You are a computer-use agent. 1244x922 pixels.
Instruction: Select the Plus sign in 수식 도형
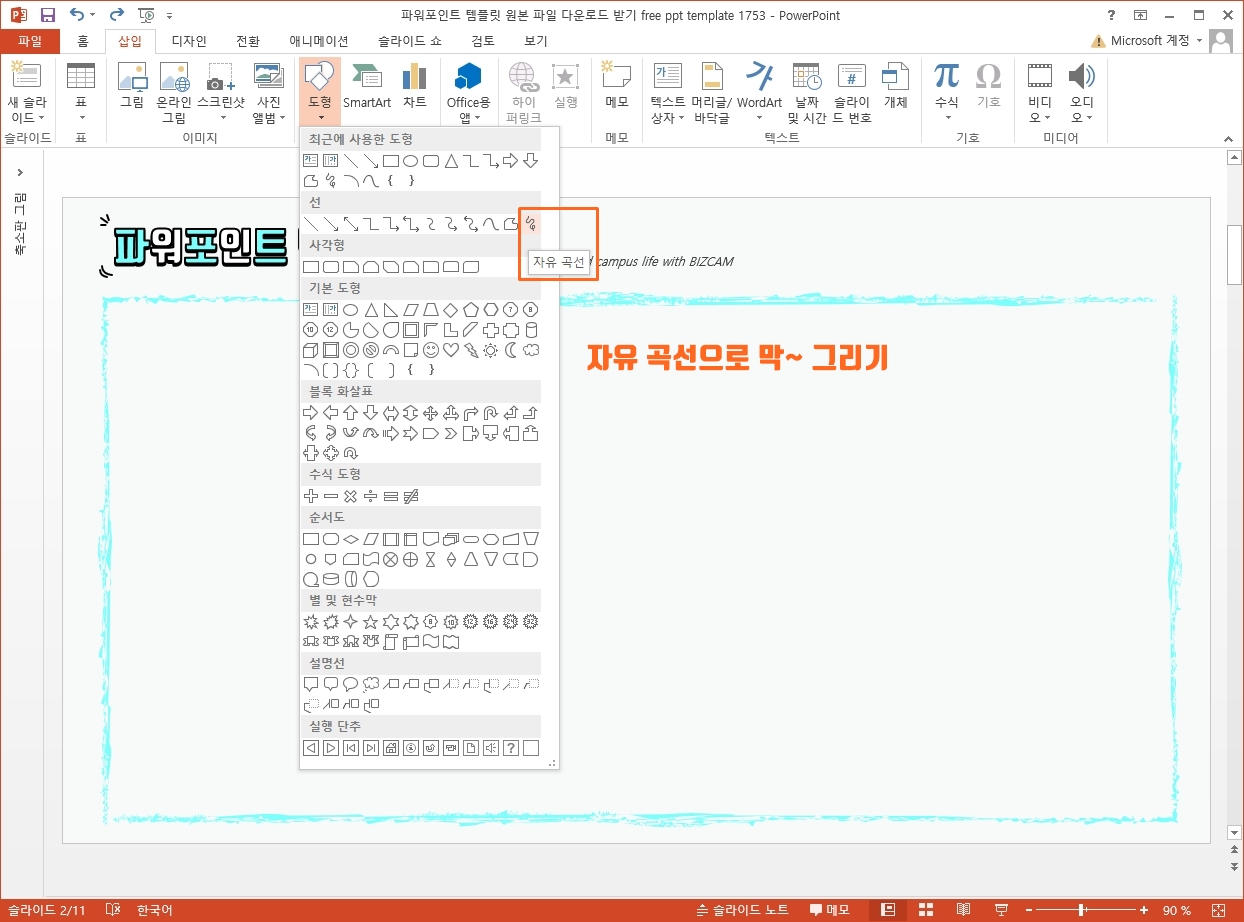tap(311, 496)
